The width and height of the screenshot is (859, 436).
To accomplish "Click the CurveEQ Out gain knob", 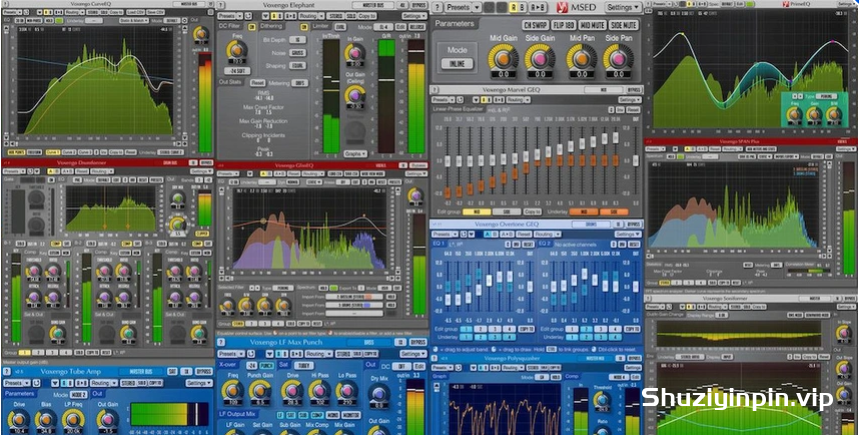I will click(x=201, y=34).
